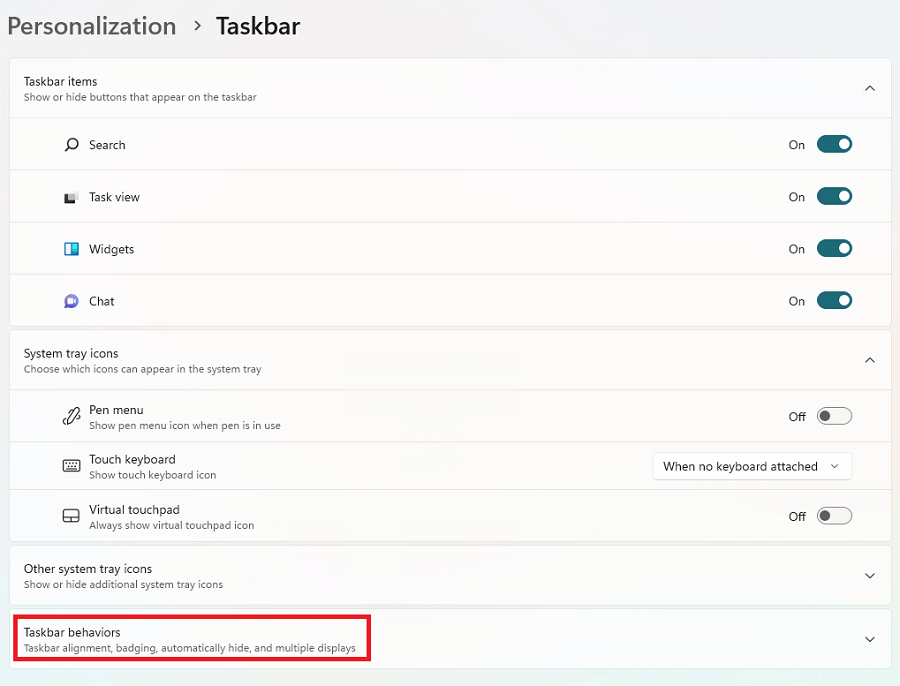Click the Pen menu icon
This screenshot has width=900, height=686.
(71, 416)
